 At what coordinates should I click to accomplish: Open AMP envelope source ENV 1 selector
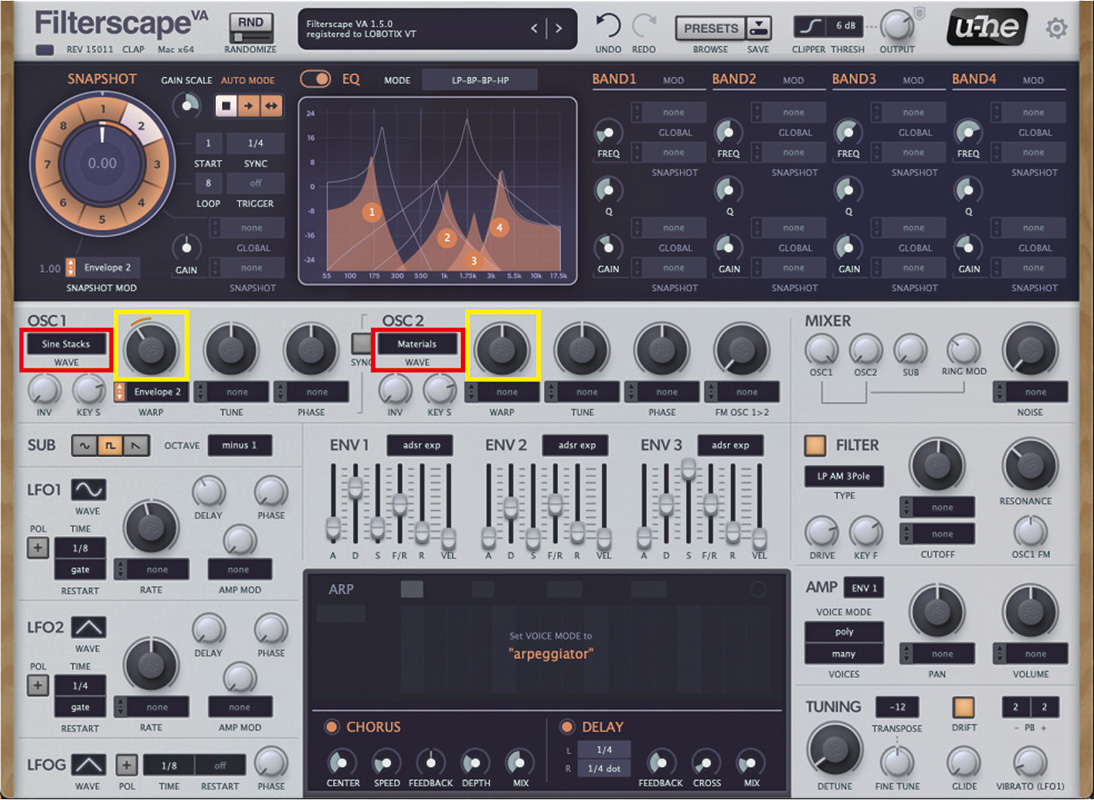click(x=864, y=588)
